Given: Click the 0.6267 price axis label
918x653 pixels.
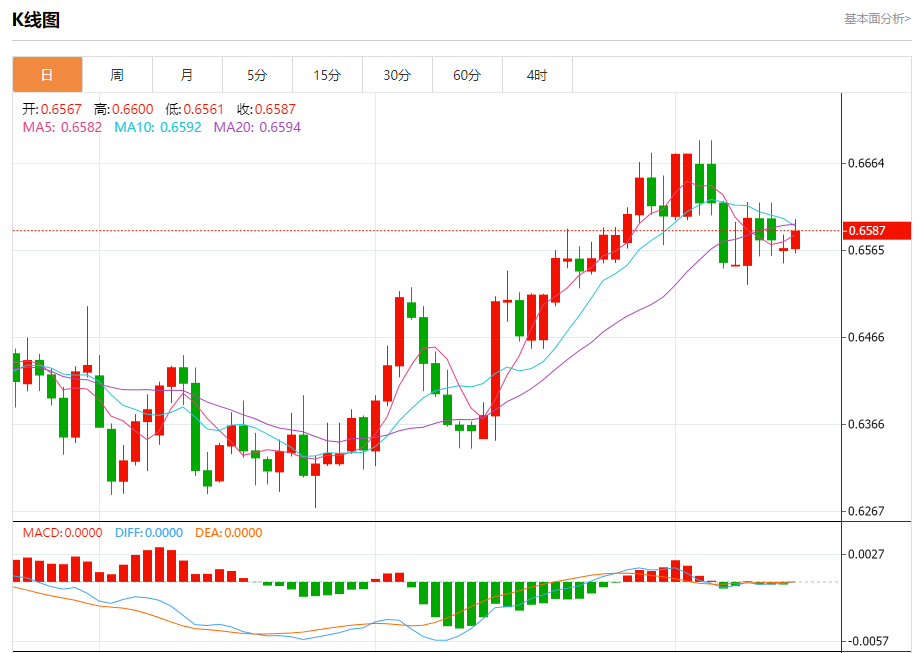Looking at the screenshot, I should click(x=866, y=511).
